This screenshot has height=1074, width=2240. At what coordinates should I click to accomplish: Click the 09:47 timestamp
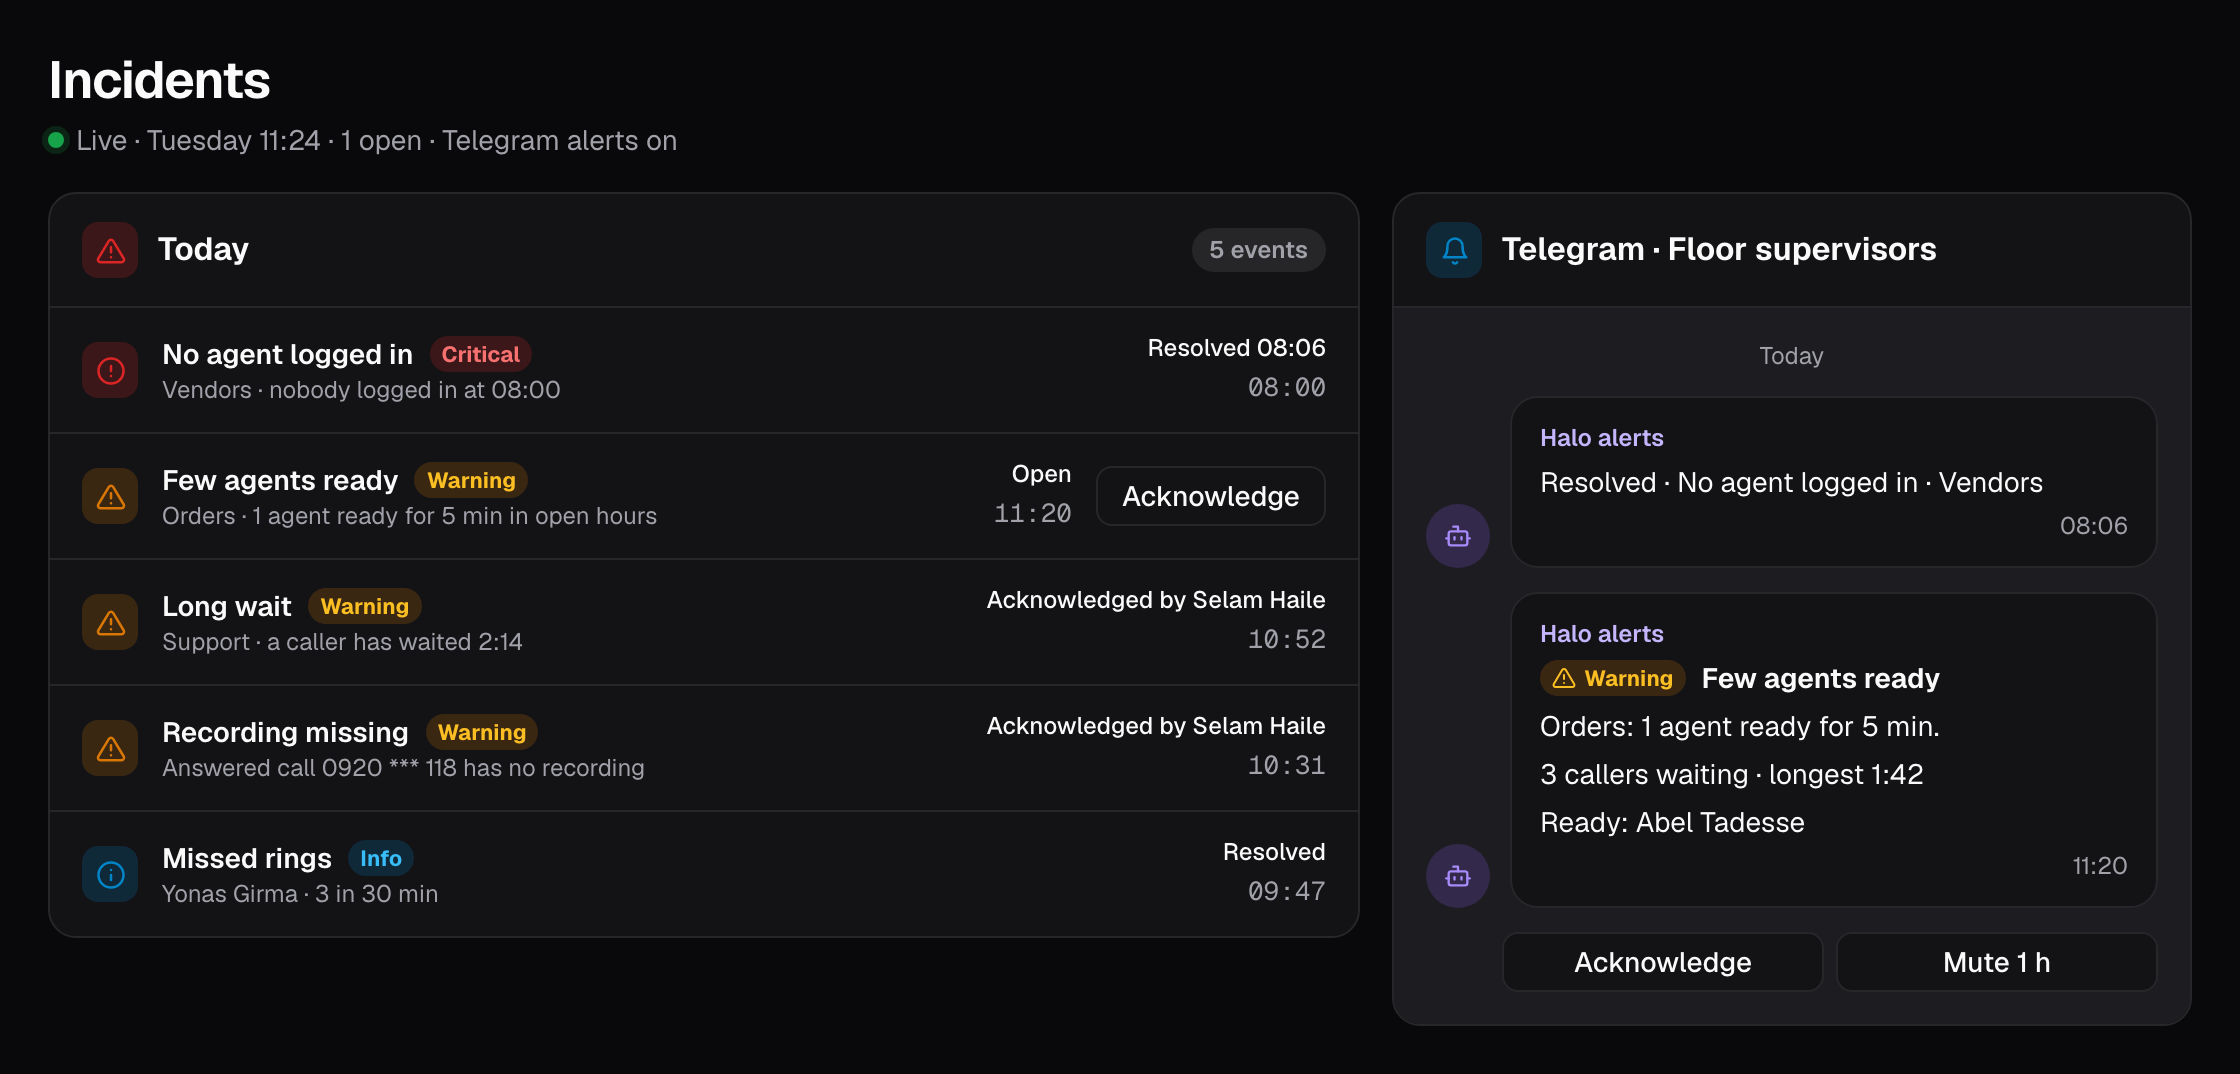[x=1286, y=891]
